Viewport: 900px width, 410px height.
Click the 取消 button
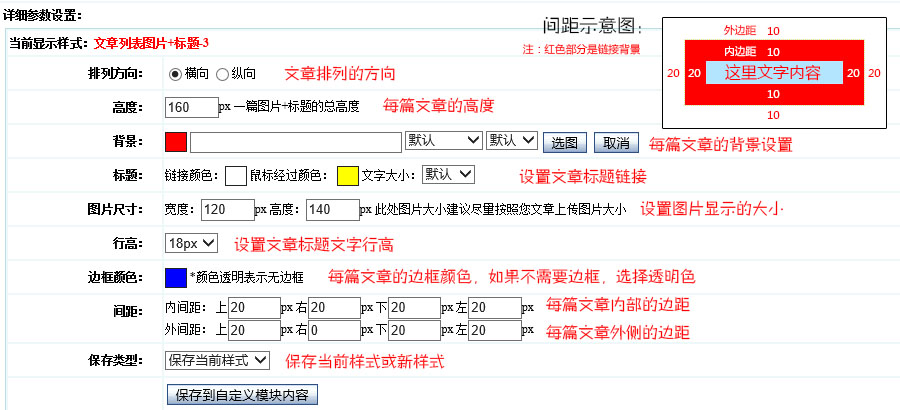point(617,142)
